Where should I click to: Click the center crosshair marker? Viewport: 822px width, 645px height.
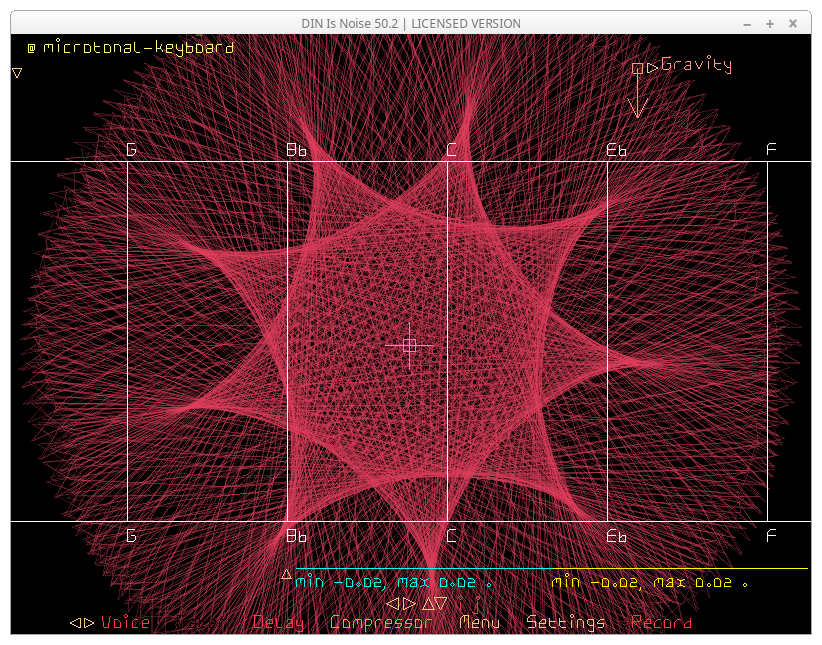[x=409, y=346]
